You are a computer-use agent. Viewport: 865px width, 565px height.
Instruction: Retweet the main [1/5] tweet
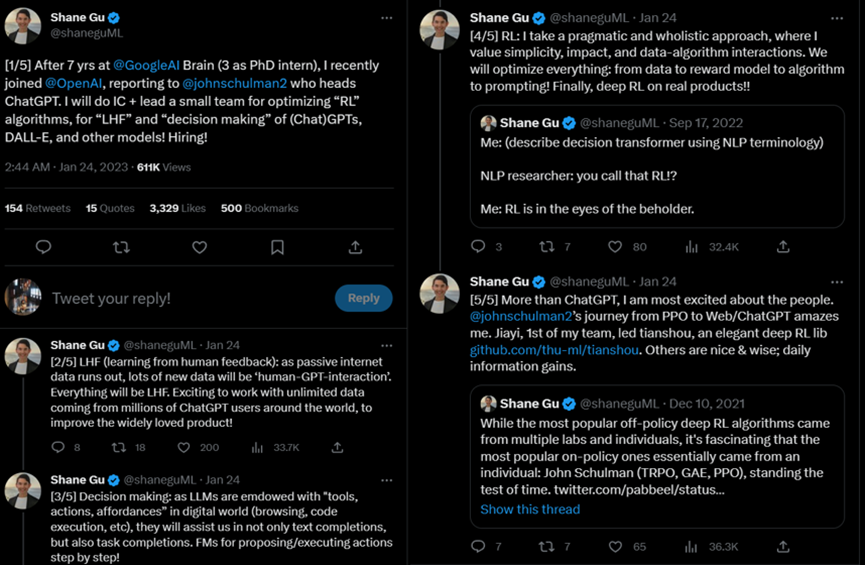[x=121, y=247]
